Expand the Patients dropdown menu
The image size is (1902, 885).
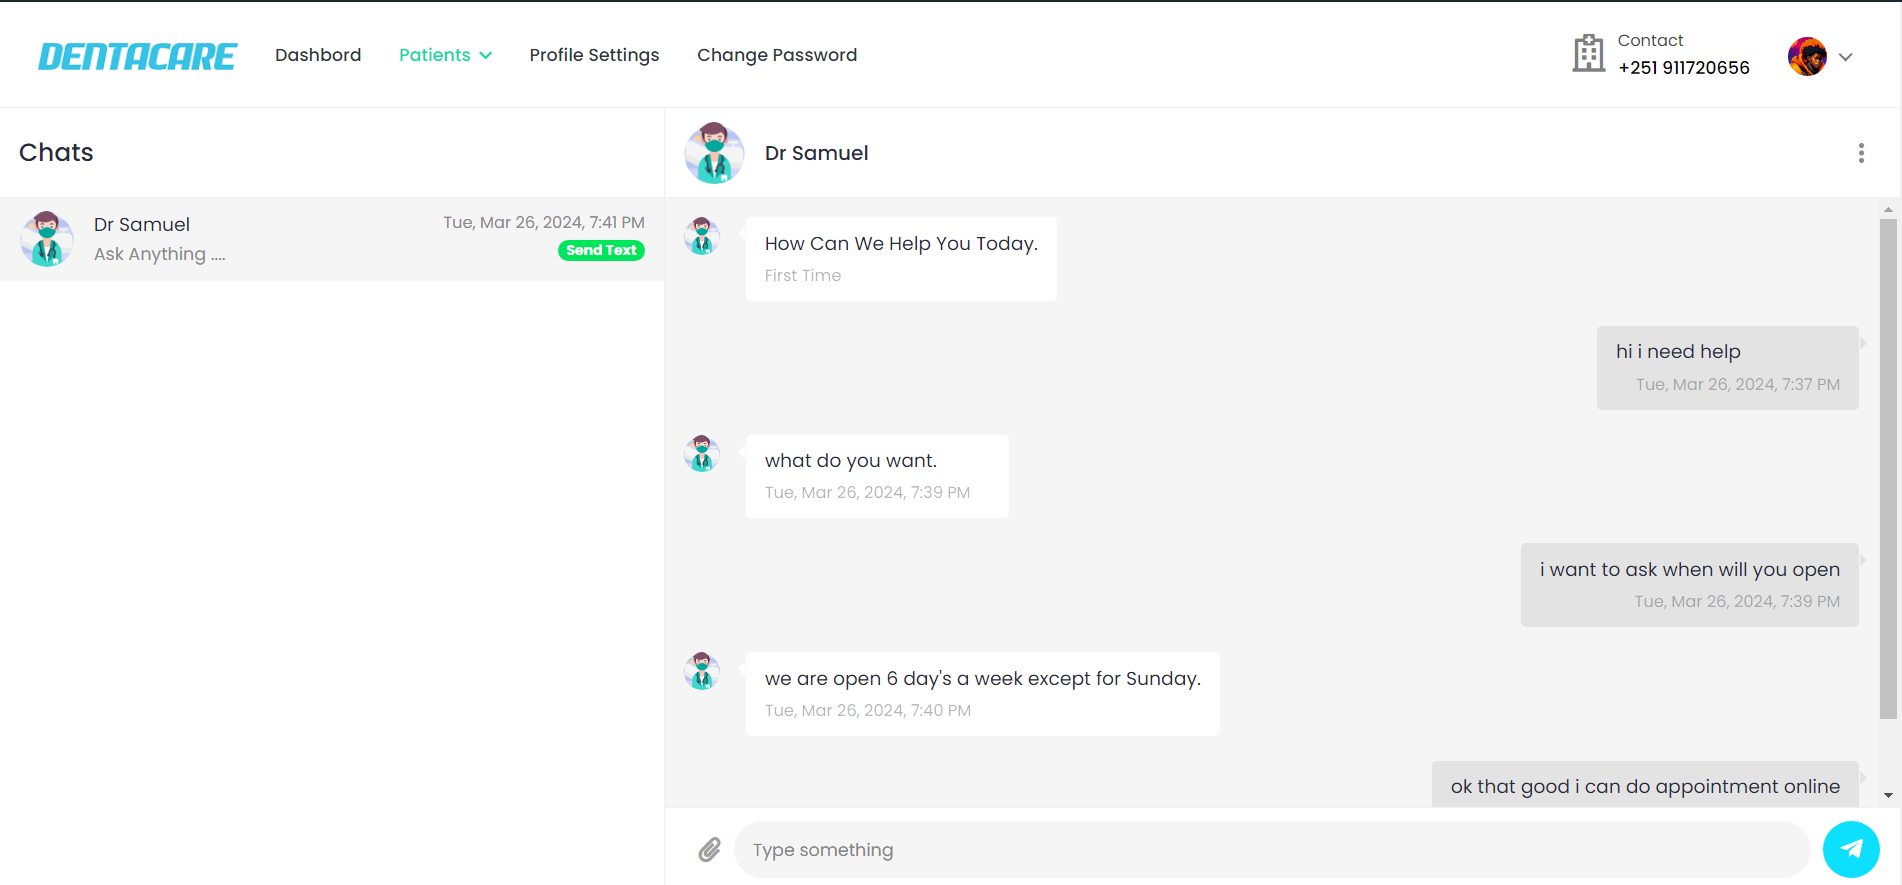point(445,55)
